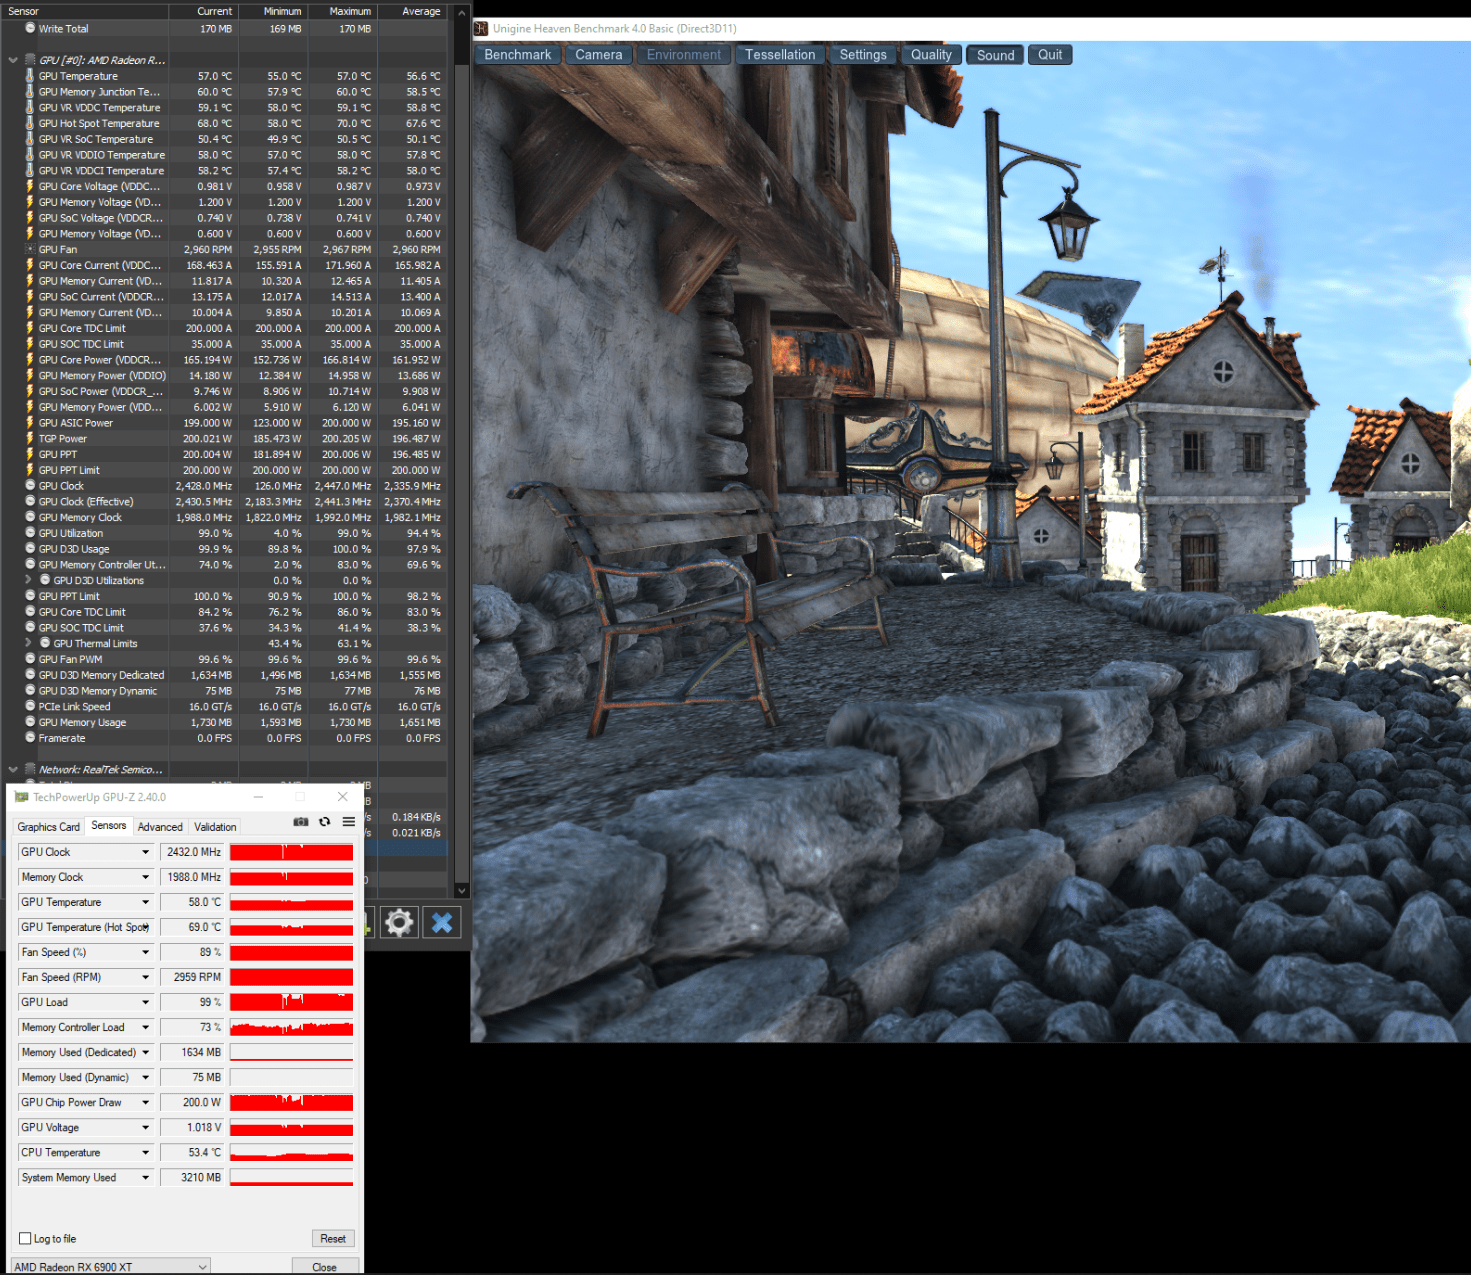
Task: Click the icon beside Framerate row
Action: (30, 738)
